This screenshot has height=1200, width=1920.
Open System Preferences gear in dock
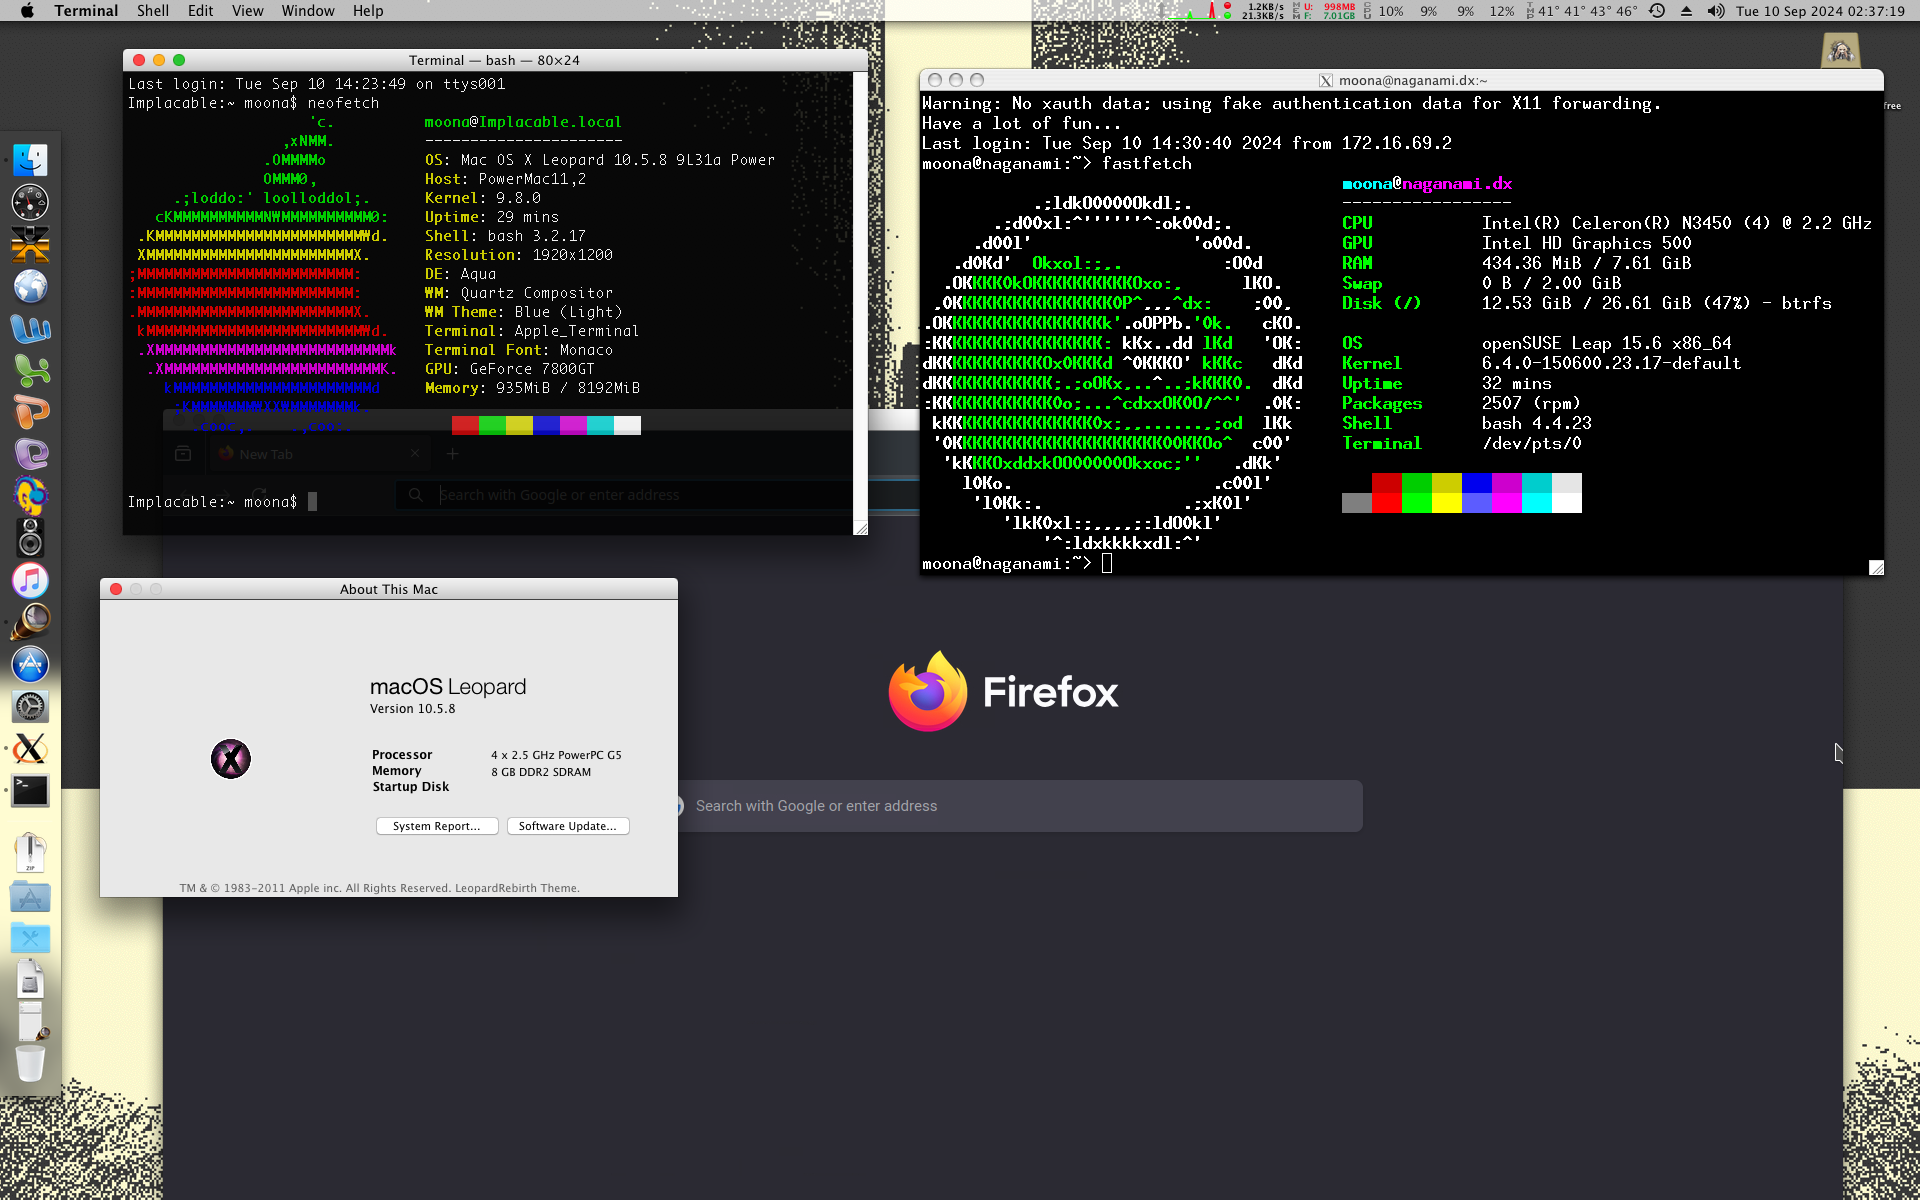(30, 707)
